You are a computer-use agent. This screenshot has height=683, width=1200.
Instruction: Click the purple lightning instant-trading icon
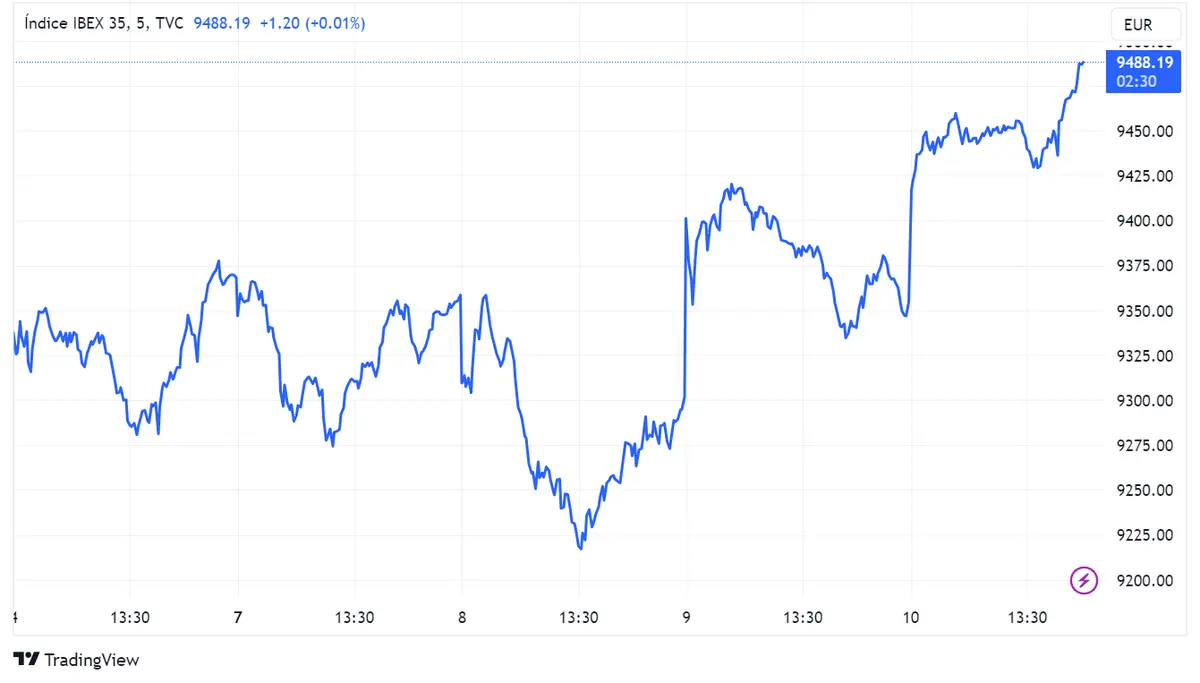(1083, 580)
